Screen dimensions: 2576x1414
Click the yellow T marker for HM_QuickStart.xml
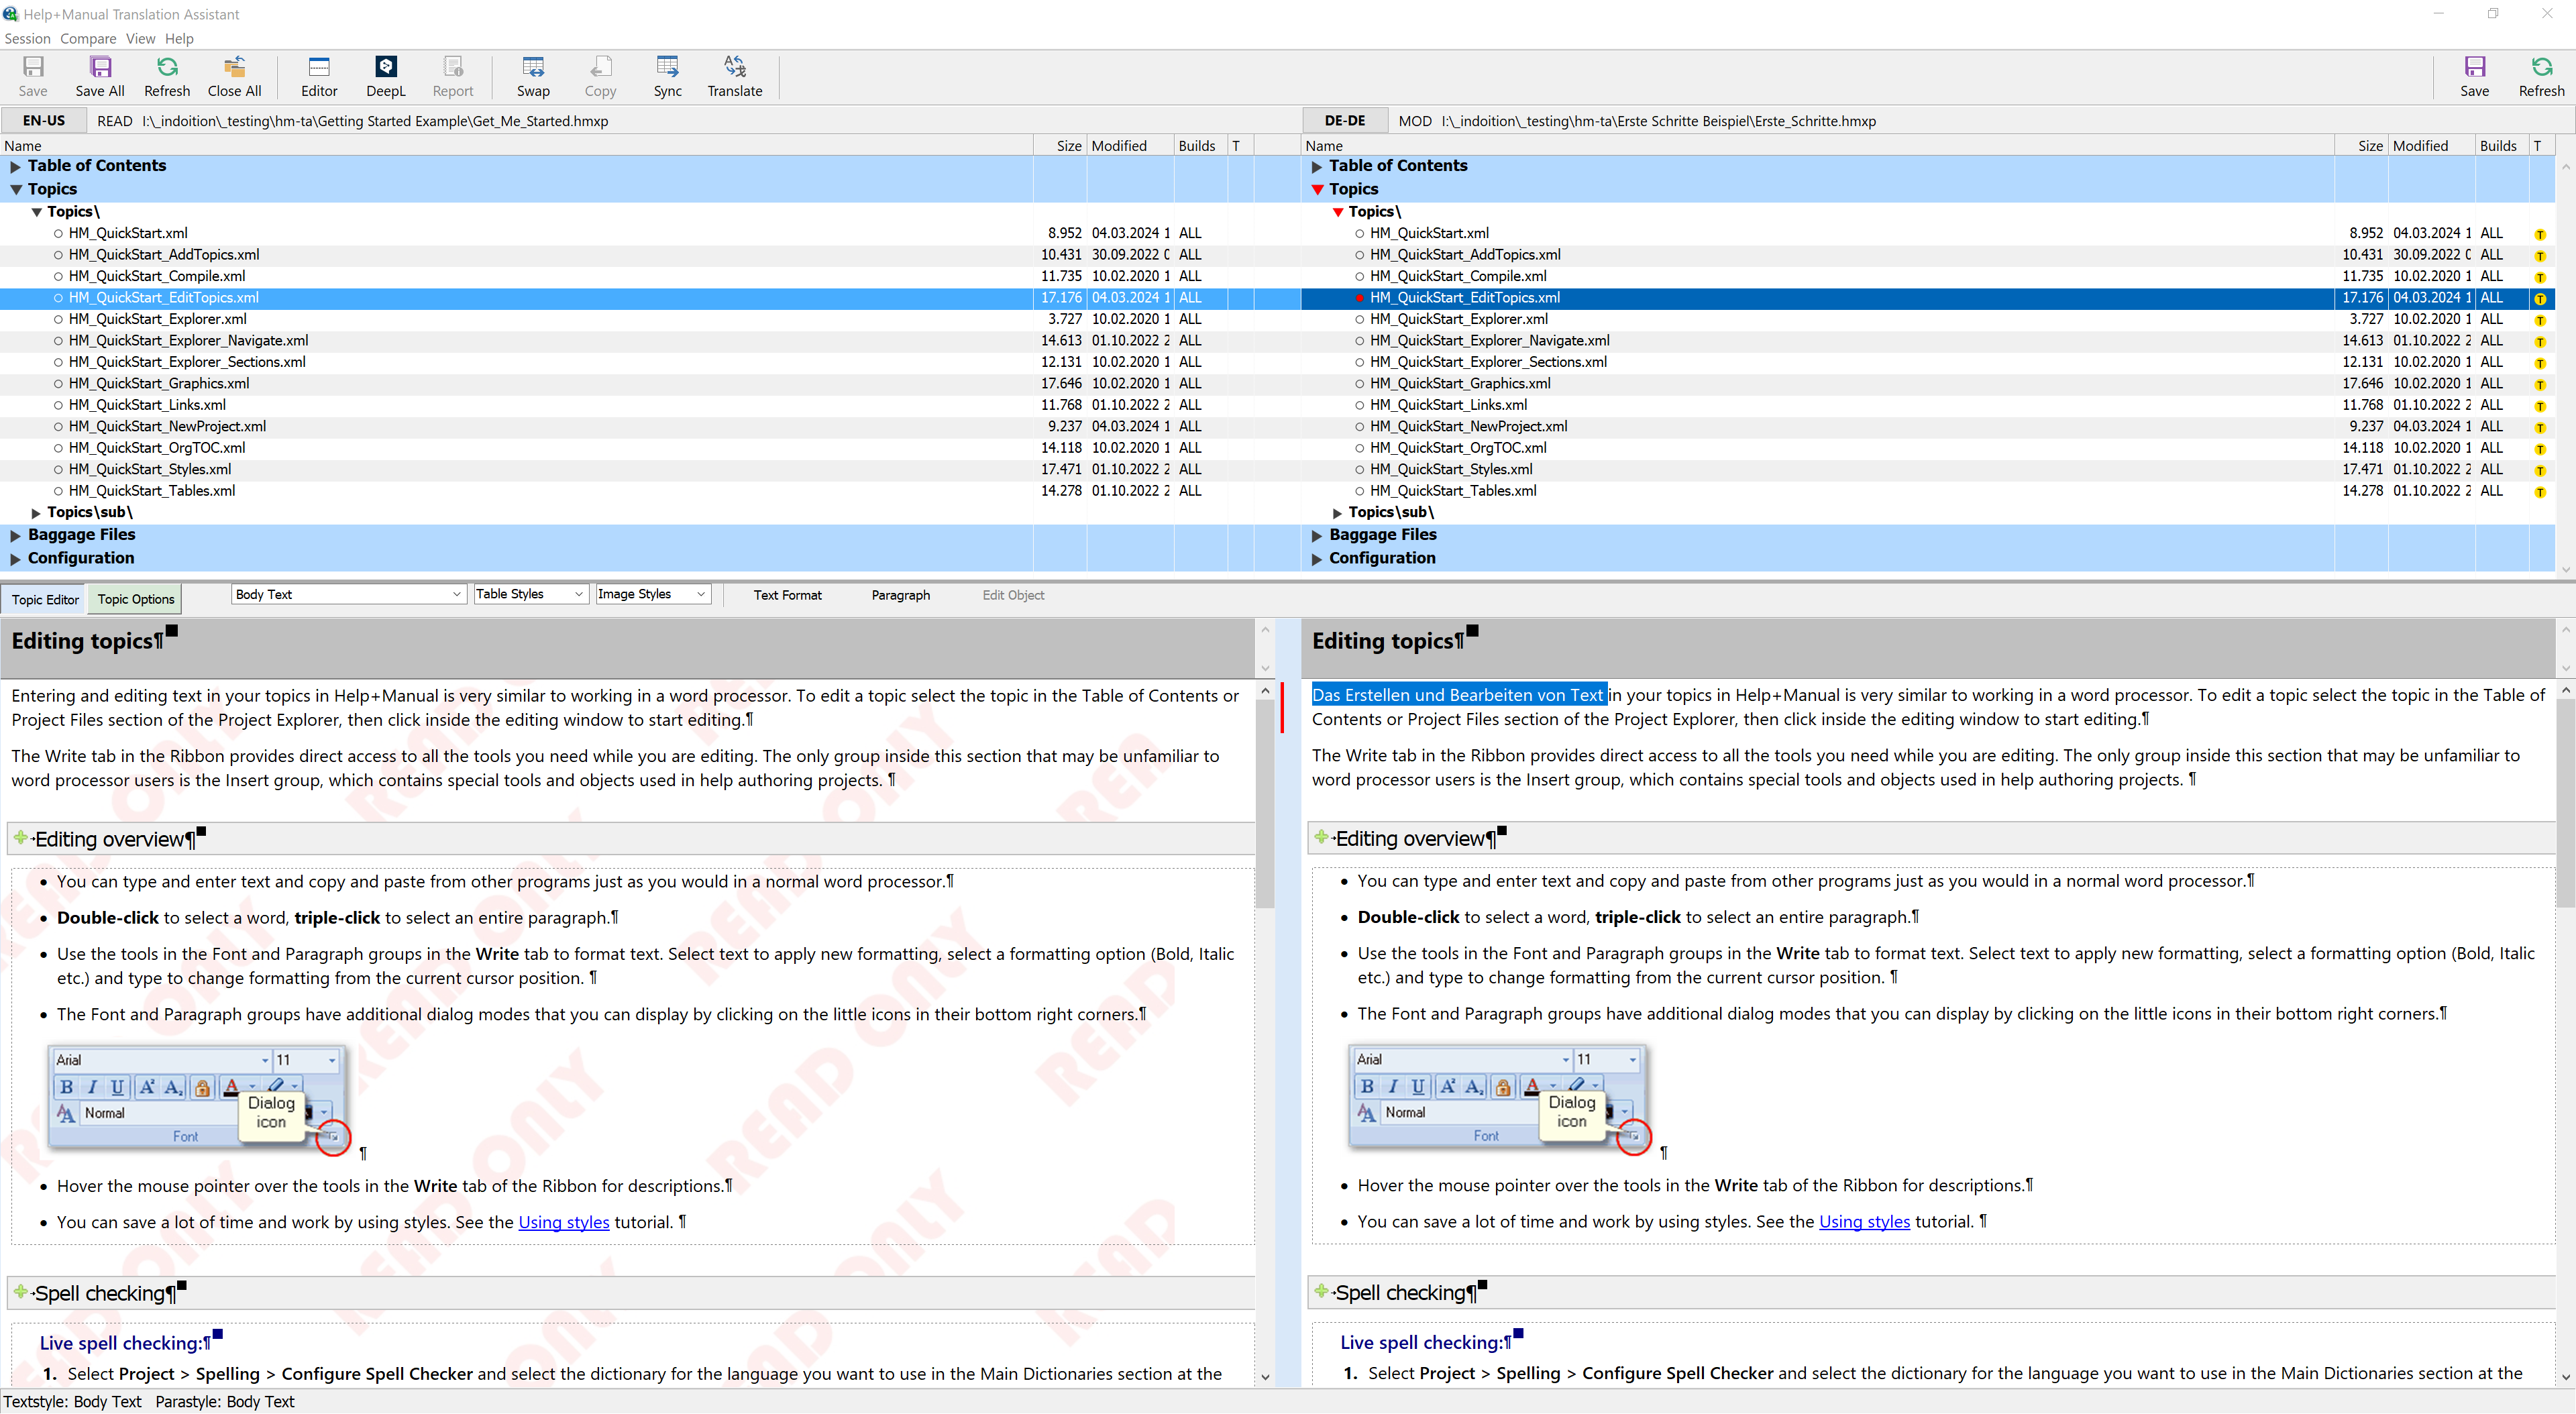[x=2540, y=234]
